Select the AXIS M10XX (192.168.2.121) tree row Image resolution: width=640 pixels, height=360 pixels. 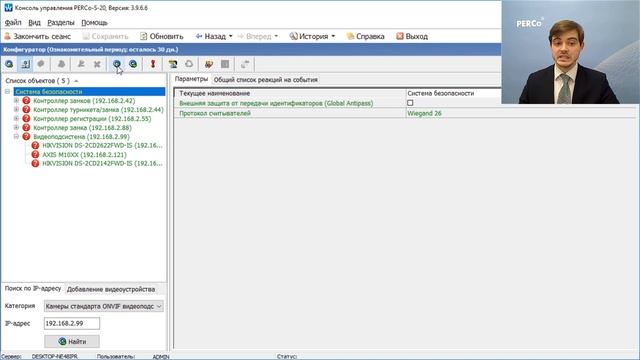tap(84, 155)
